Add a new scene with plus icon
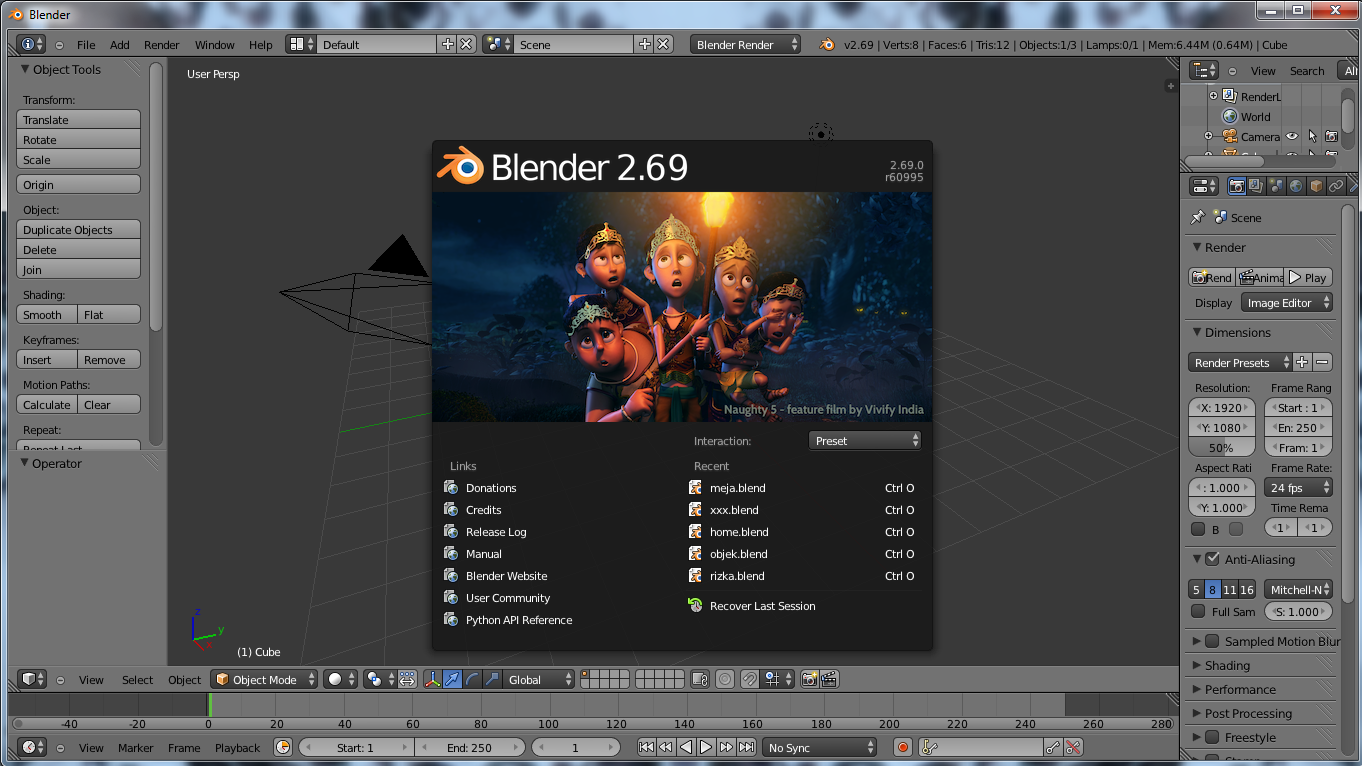1362x766 pixels. click(x=645, y=44)
